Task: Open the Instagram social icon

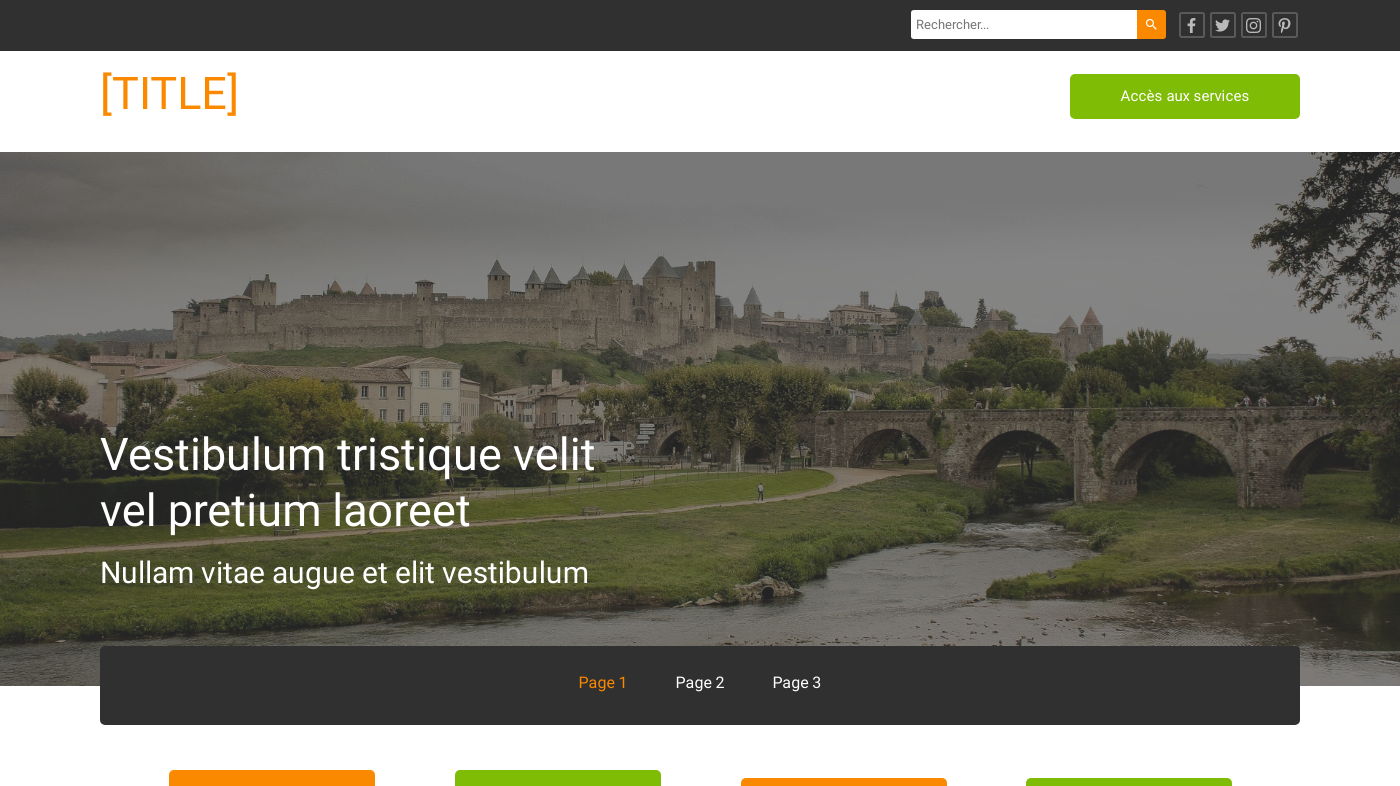Action: pos(1253,24)
